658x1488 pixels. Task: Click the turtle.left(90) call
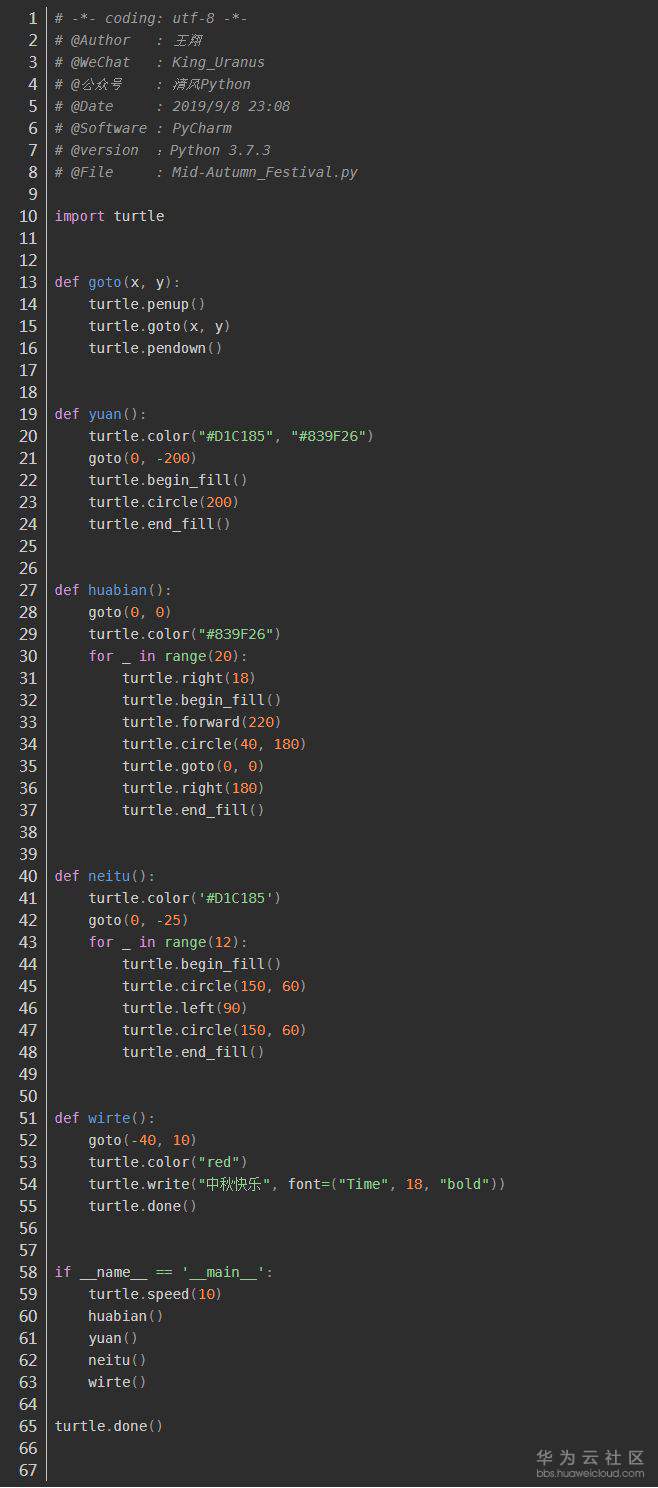coord(184,1008)
